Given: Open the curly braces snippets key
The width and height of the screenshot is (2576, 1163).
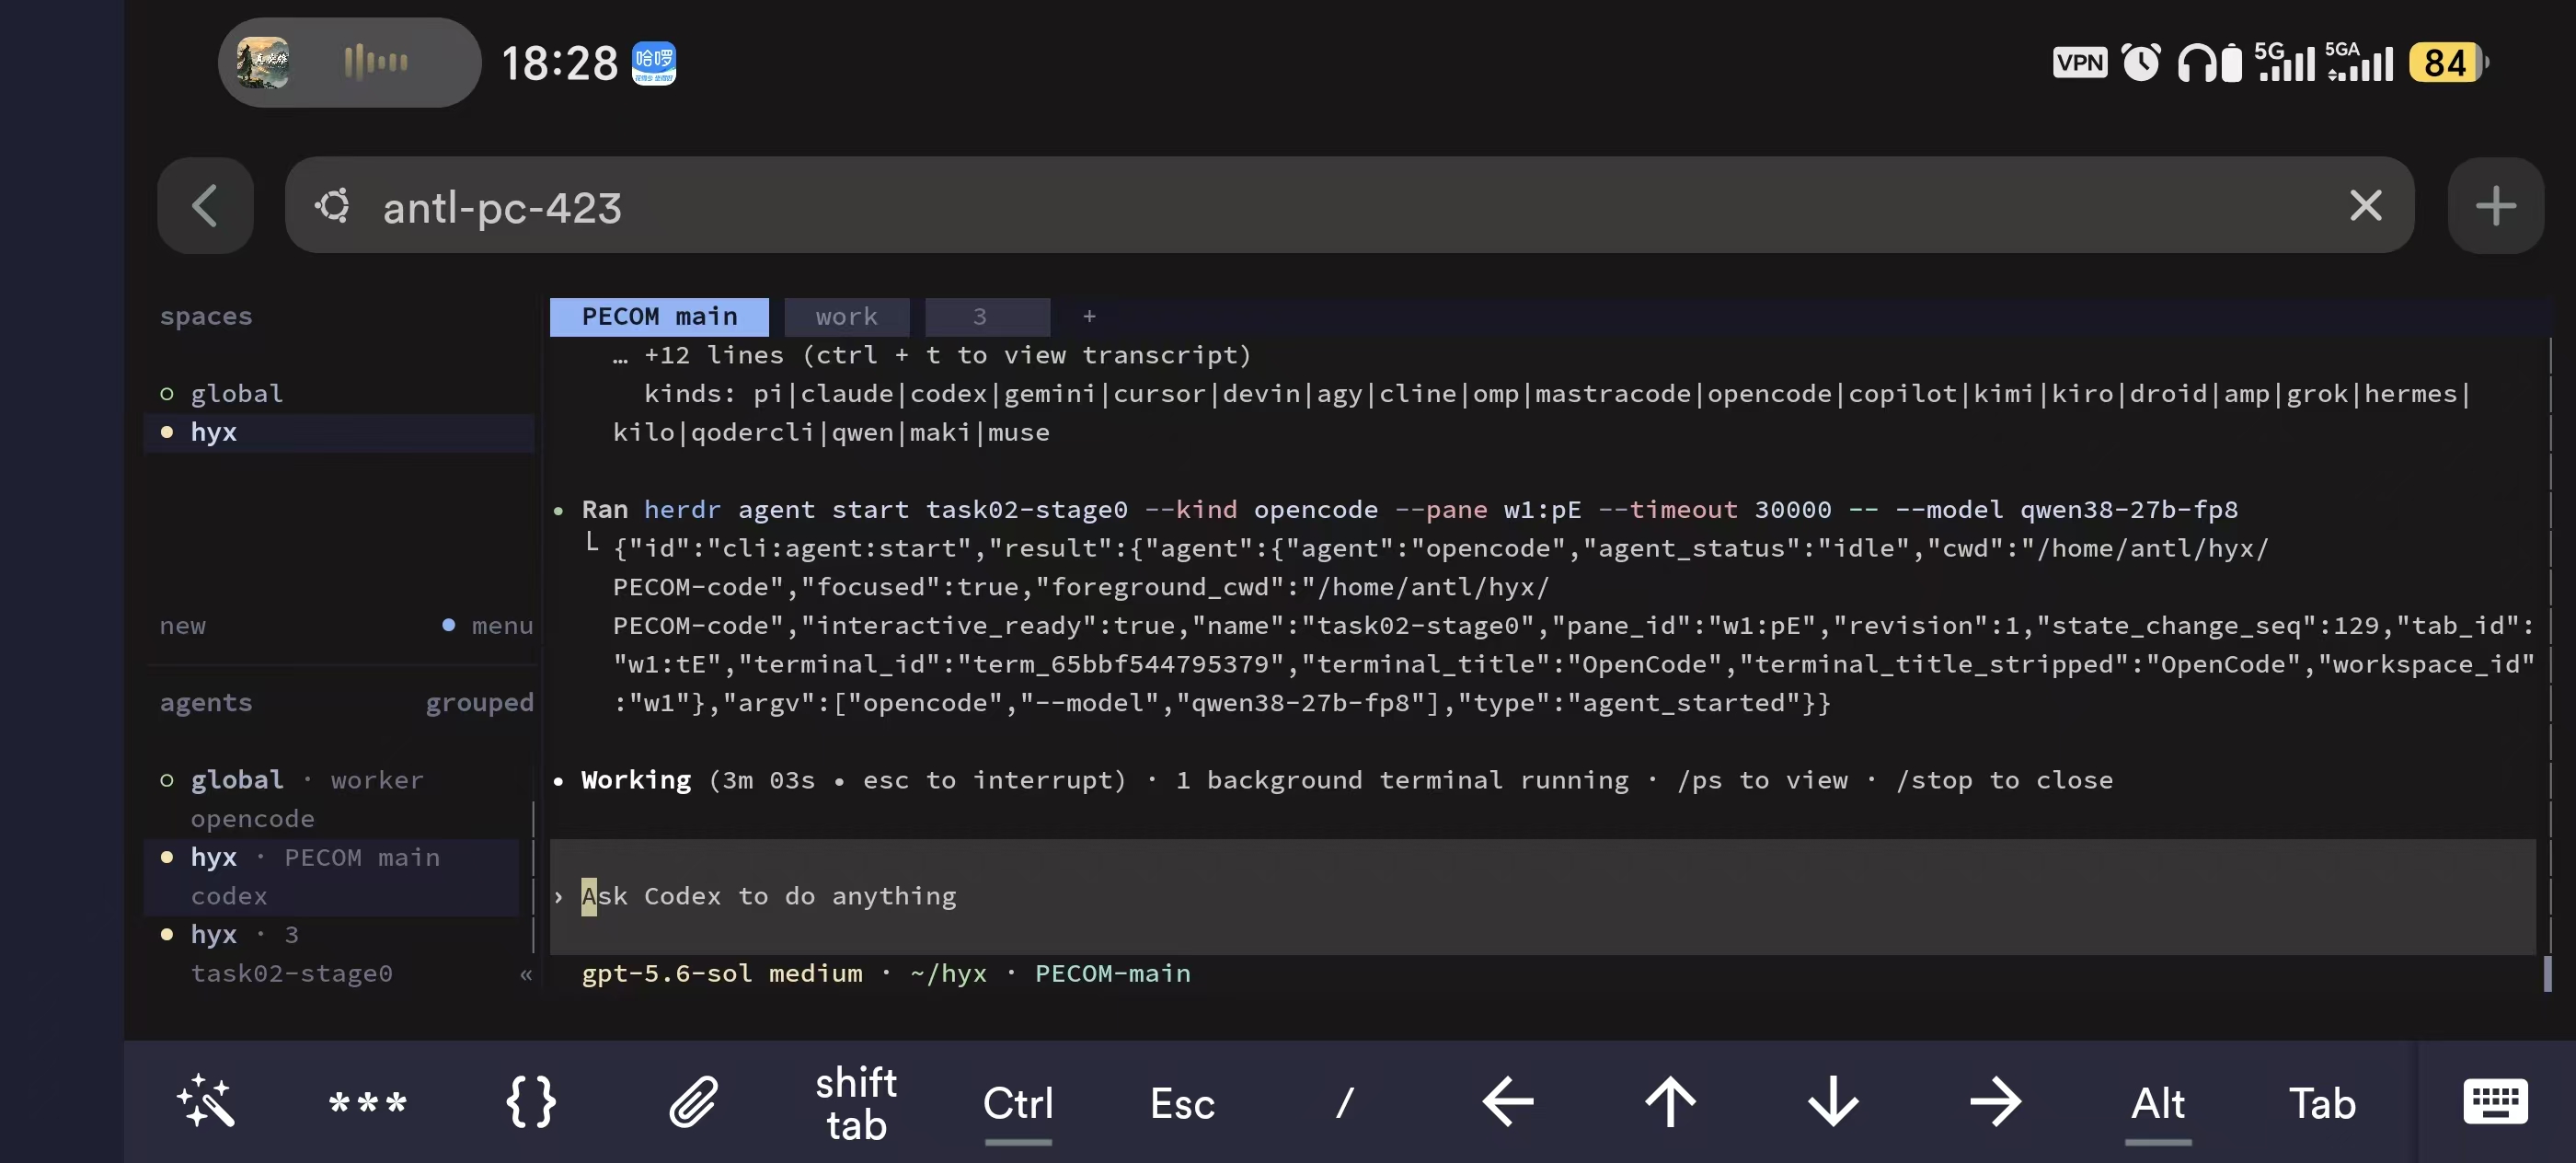Looking at the screenshot, I should click(x=530, y=1102).
